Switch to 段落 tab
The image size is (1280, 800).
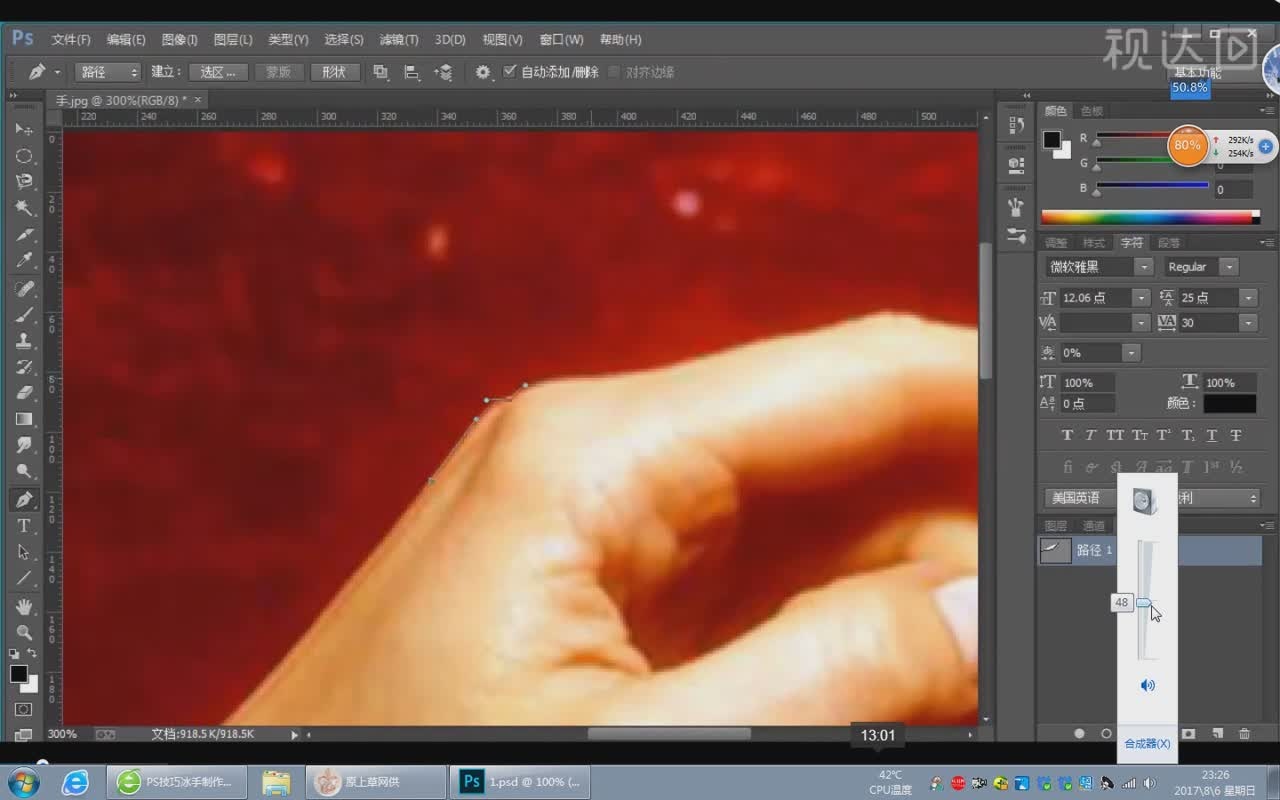pyautogui.click(x=1168, y=243)
